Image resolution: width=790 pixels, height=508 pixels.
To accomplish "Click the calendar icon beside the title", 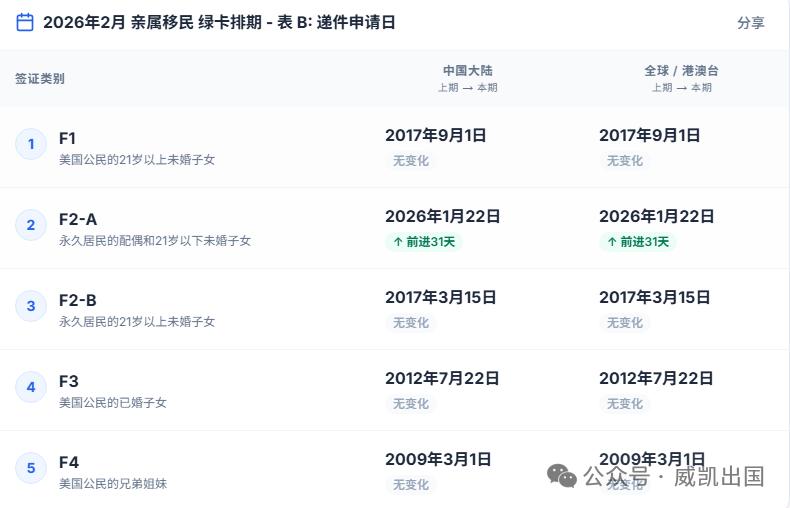I will 25,22.
